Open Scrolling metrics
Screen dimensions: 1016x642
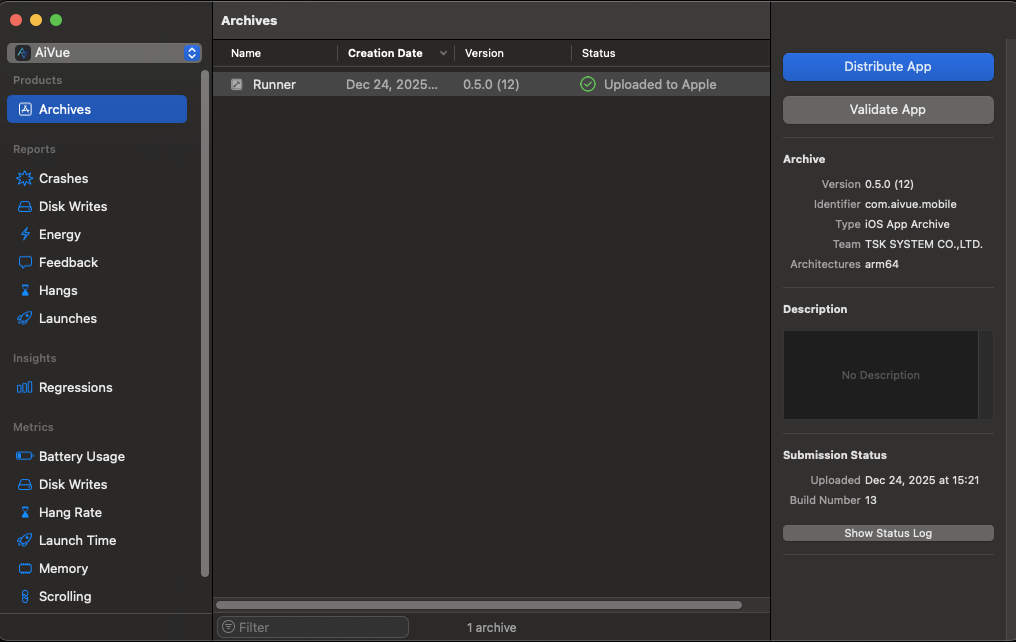pos(65,597)
